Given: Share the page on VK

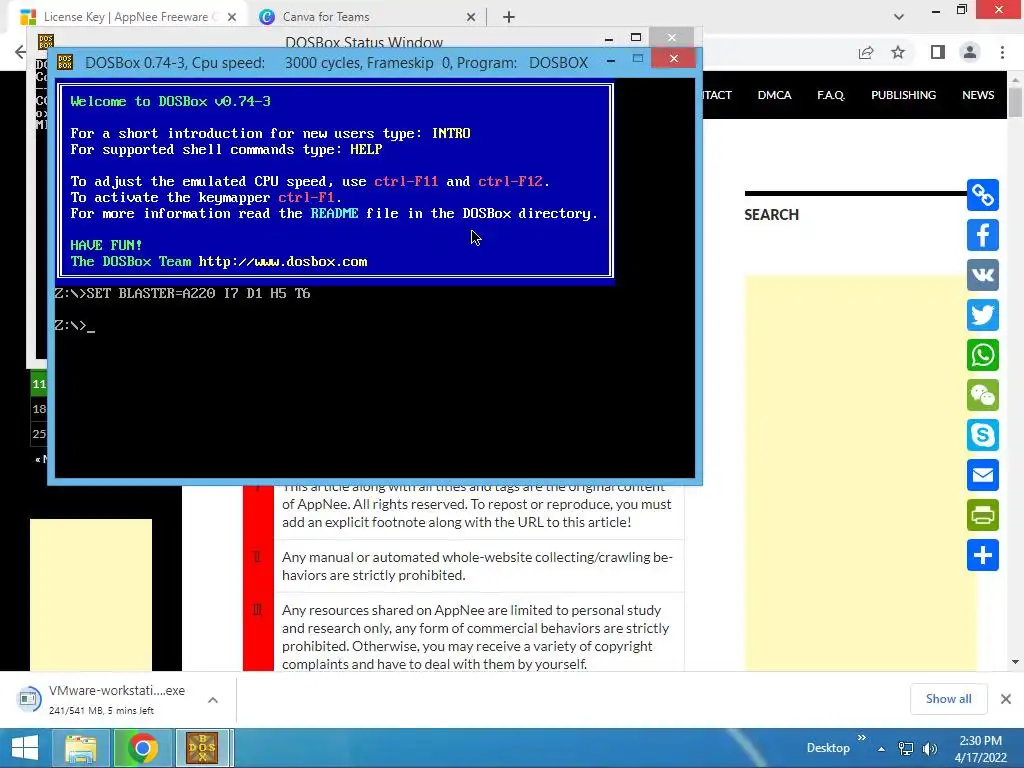Looking at the screenshot, I should pyautogui.click(x=982, y=275).
